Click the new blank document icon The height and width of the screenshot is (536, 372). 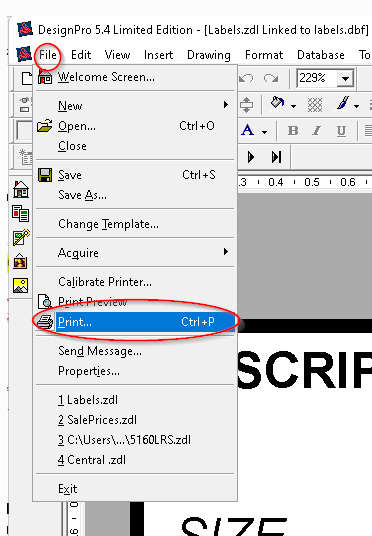coord(27,78)
